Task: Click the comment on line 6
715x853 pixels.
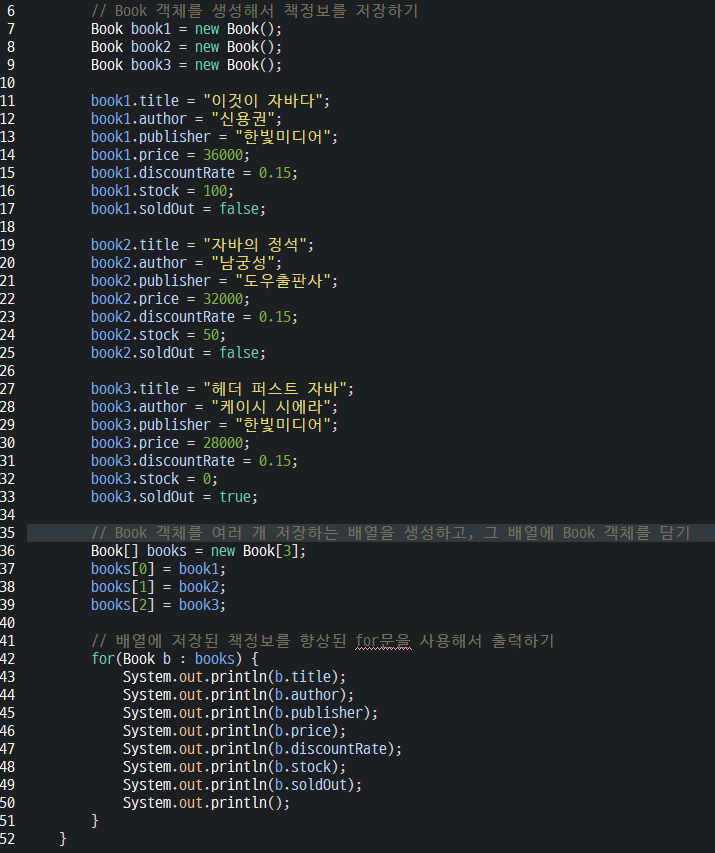Action: (x=255, y=11)
